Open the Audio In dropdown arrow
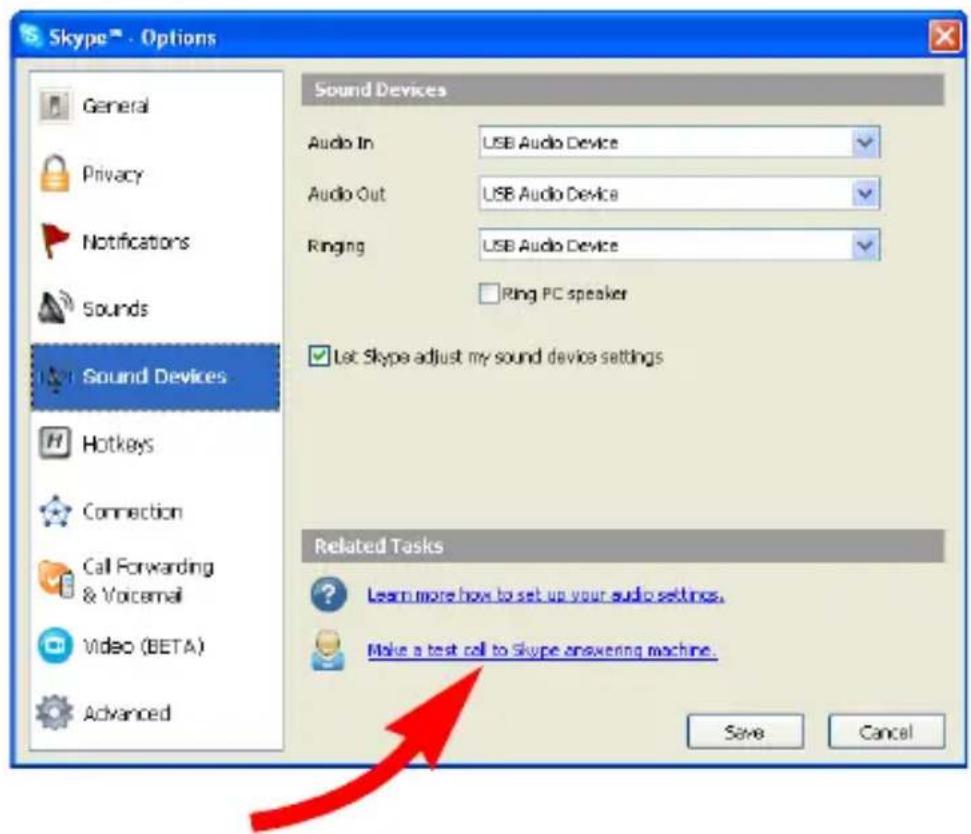 pos(865,143)
